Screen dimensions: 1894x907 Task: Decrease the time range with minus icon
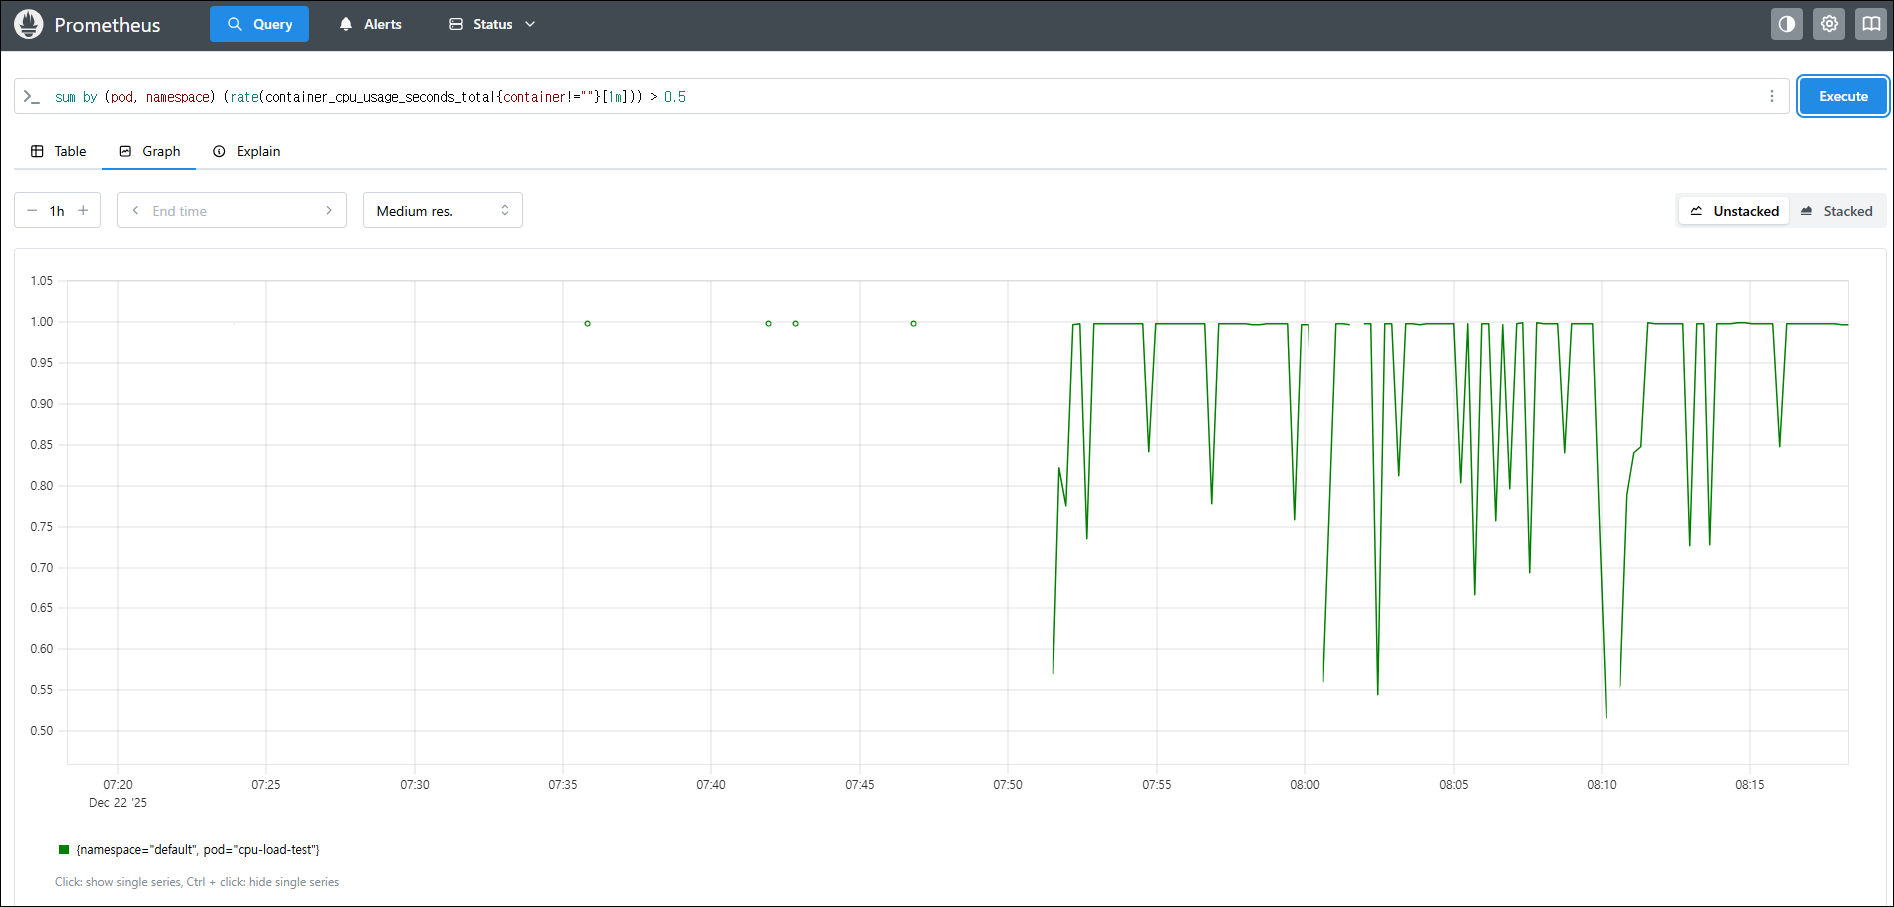click(32, 211)
